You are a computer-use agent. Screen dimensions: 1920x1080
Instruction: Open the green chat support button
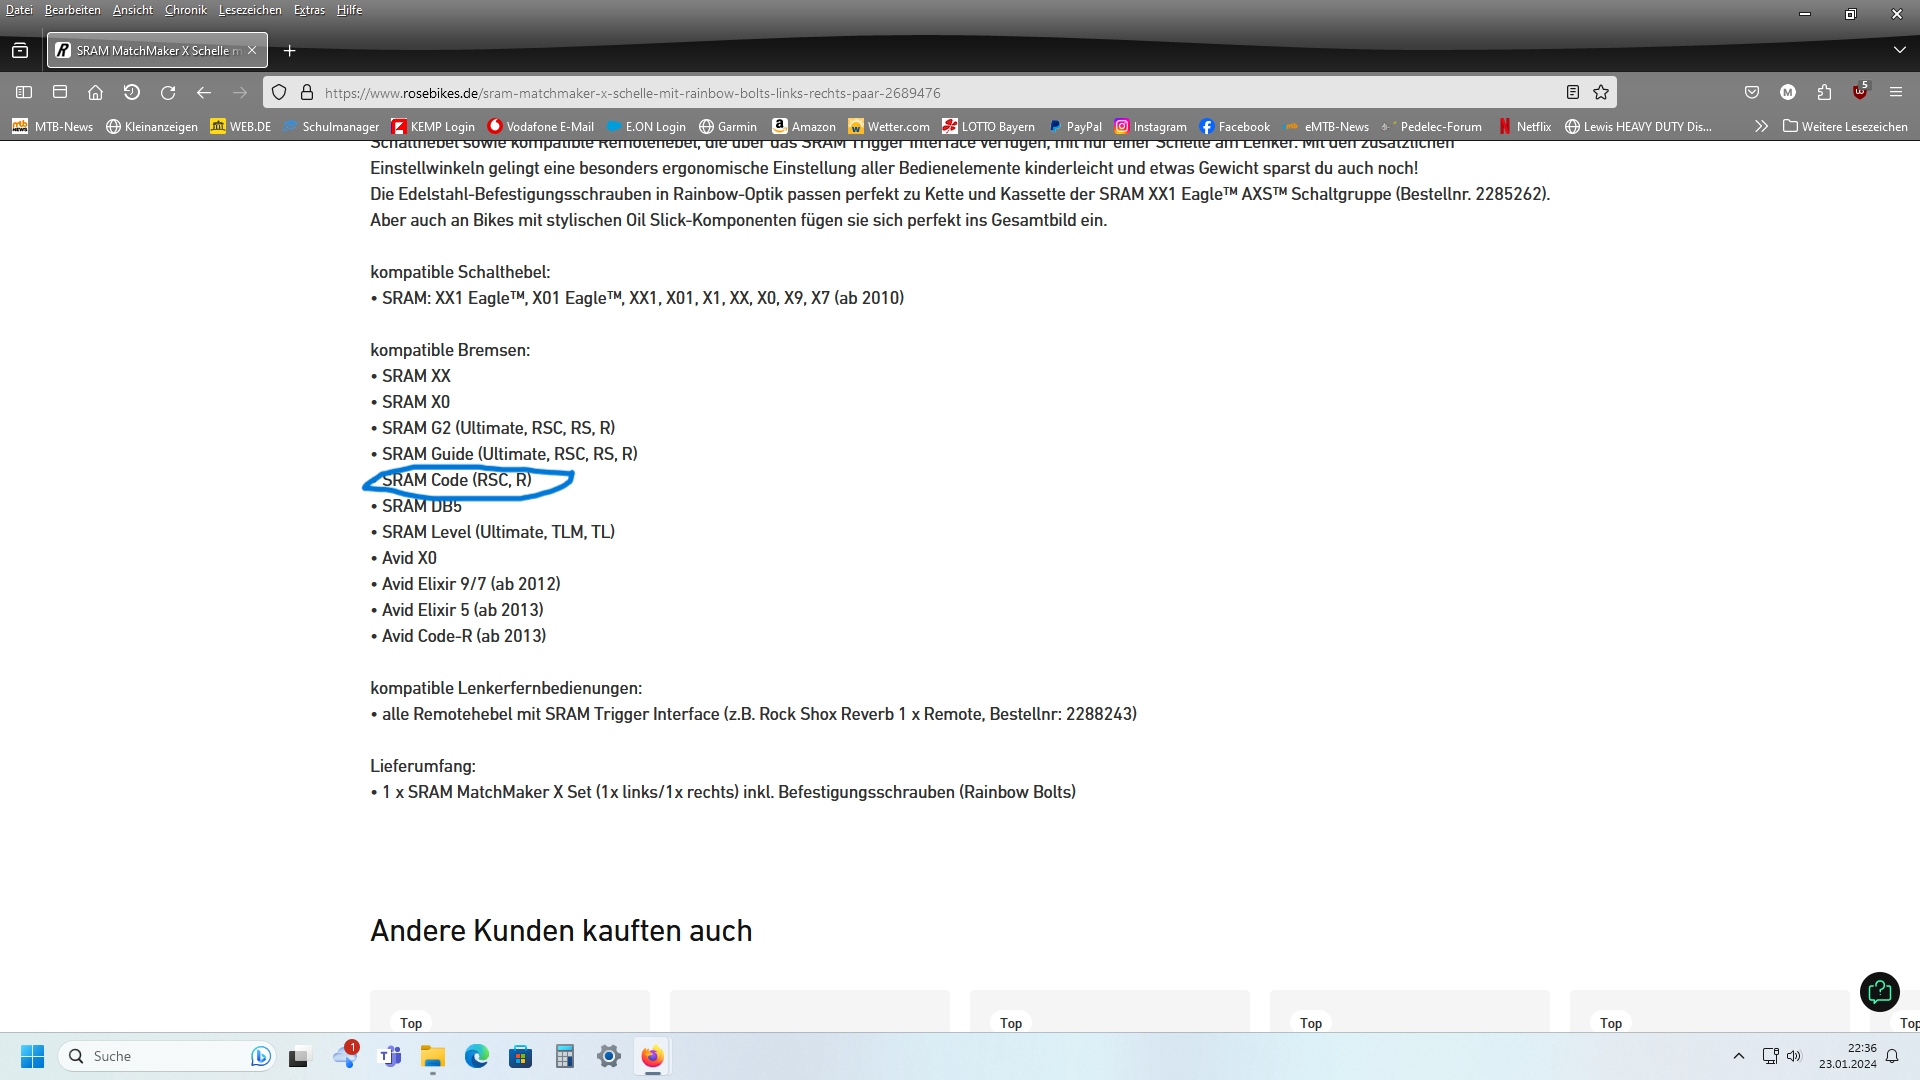point(1880,992)
